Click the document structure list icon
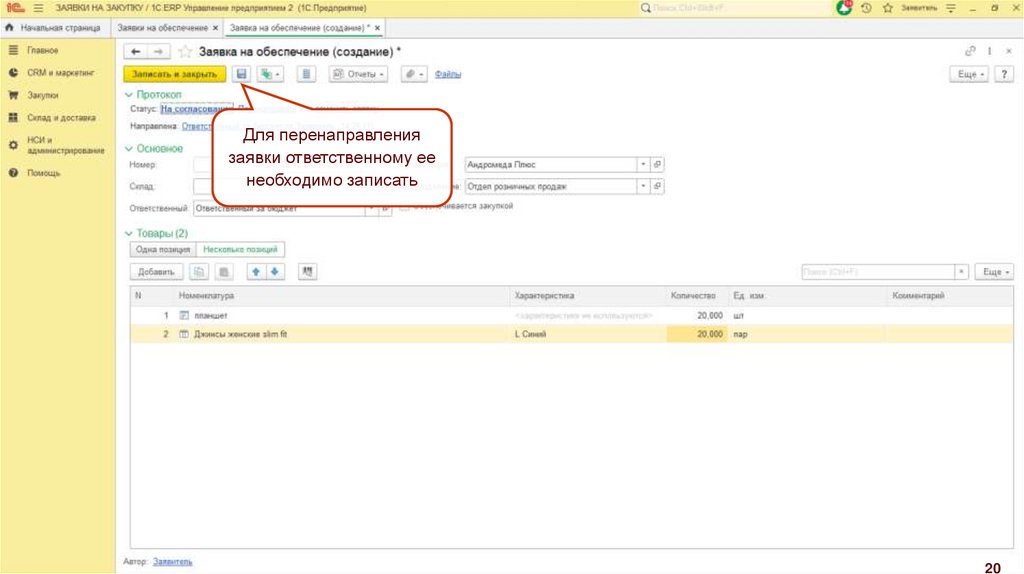 306,74
